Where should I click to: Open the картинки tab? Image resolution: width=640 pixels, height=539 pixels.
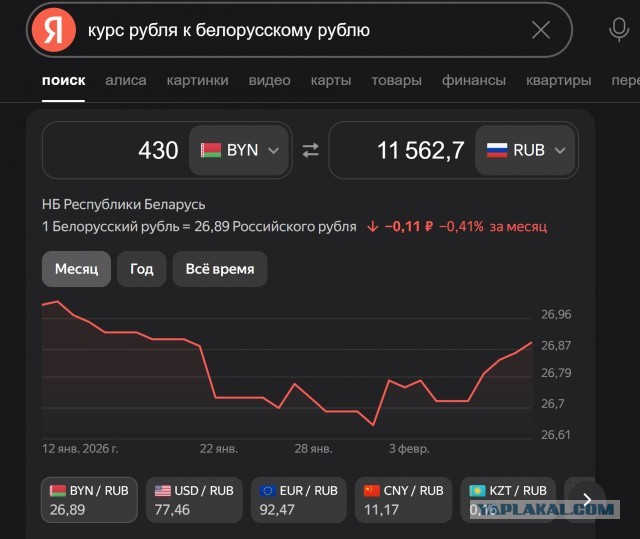point(198,80)
